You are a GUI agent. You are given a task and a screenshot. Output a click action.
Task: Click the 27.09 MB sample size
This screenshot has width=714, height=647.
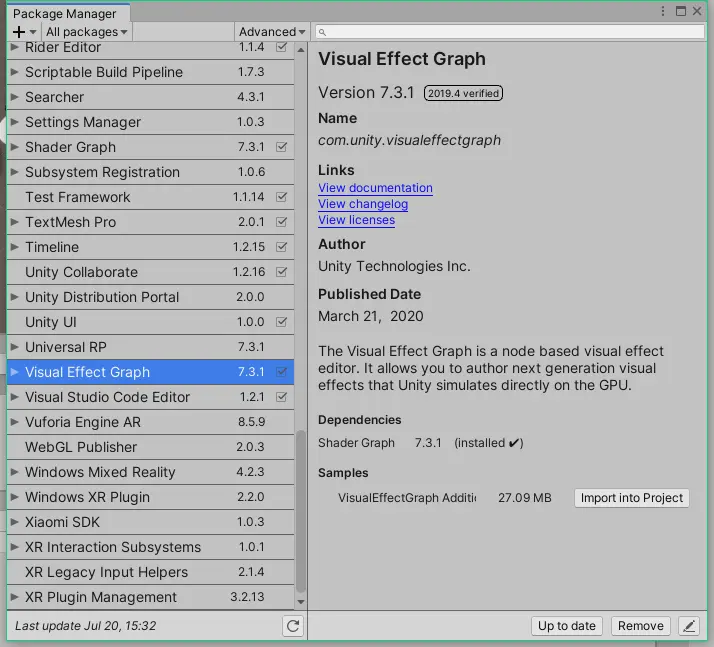525,498
